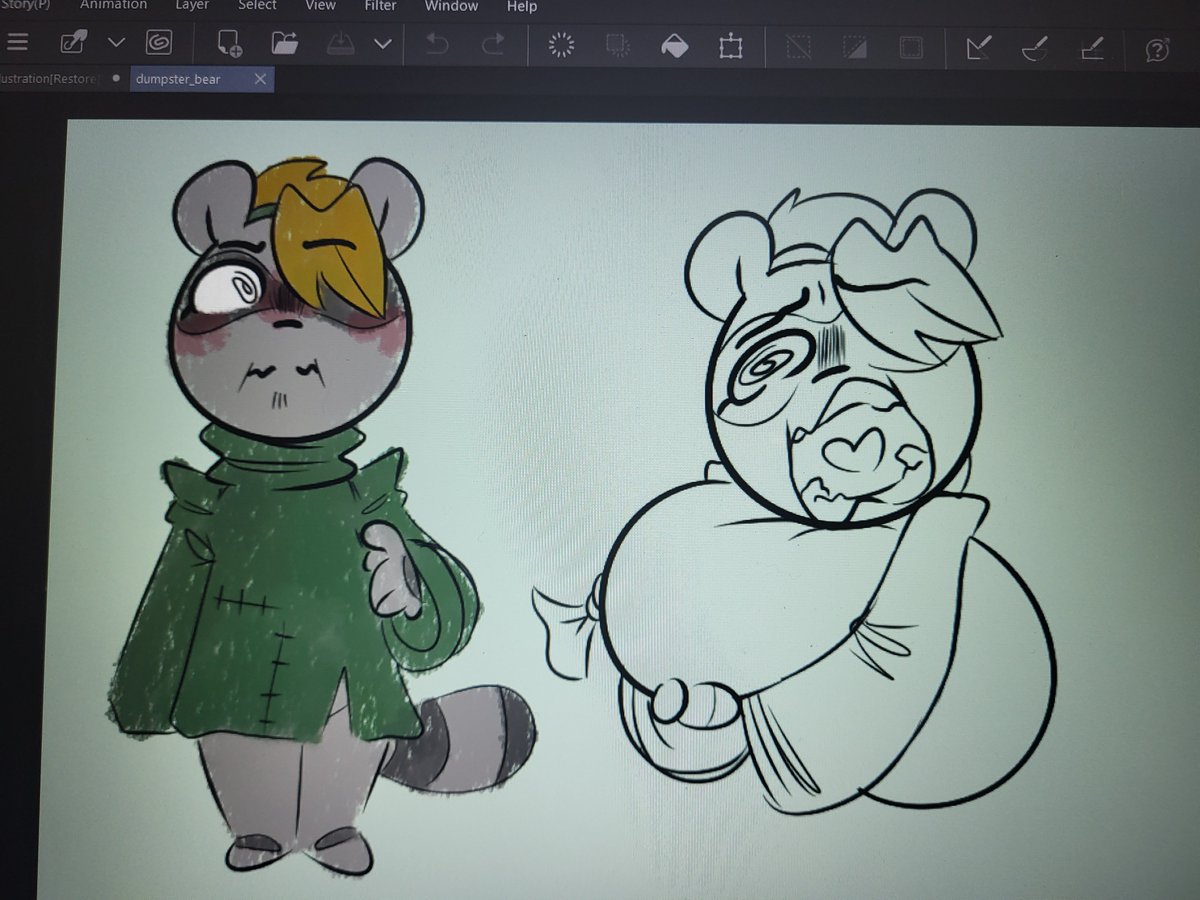The image size is (1200, 900).
Task: Click the pen-shaped quick access icon
Action: click(x=73, y=43)
